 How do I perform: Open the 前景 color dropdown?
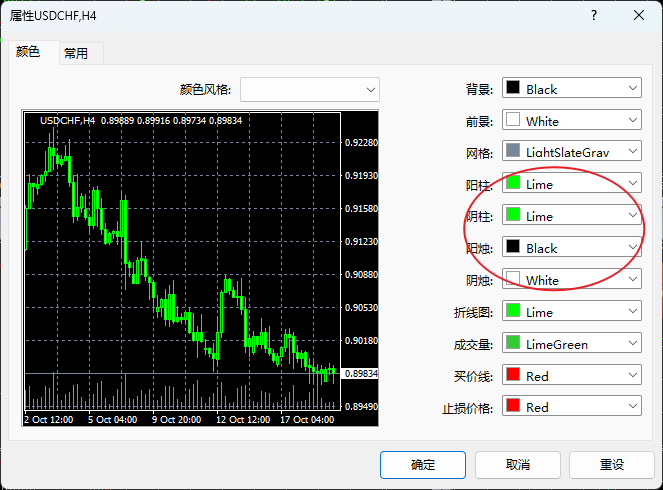coord(572,120)
